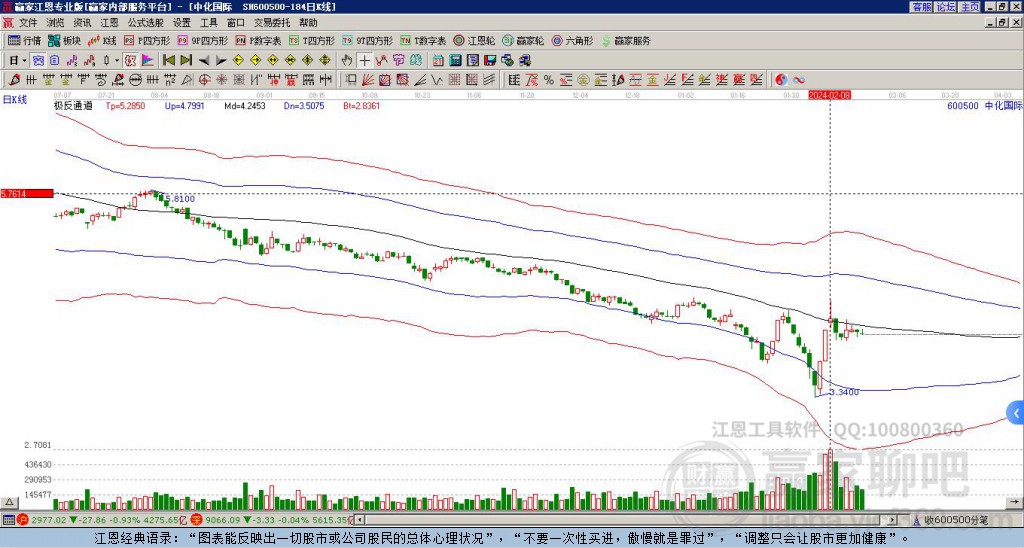Open the 日 period dropdown
Screen dimensions: 1024x548
pos(18,61)
